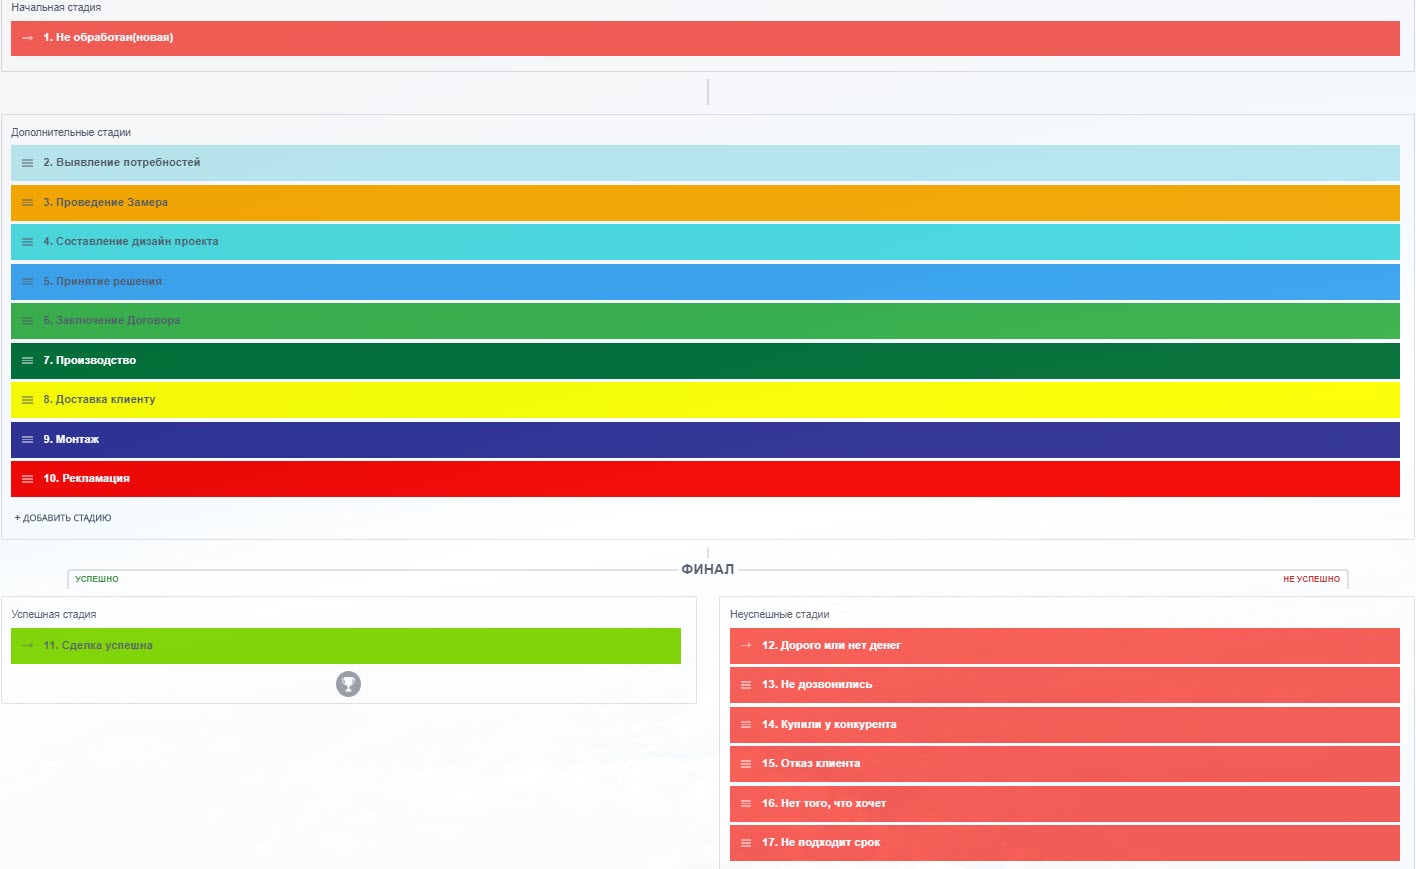Click the stage name "8. Доставка клиенту"
Image resolution: width=1416 pixels, height=869 pixels.
(x=99, y=399)
